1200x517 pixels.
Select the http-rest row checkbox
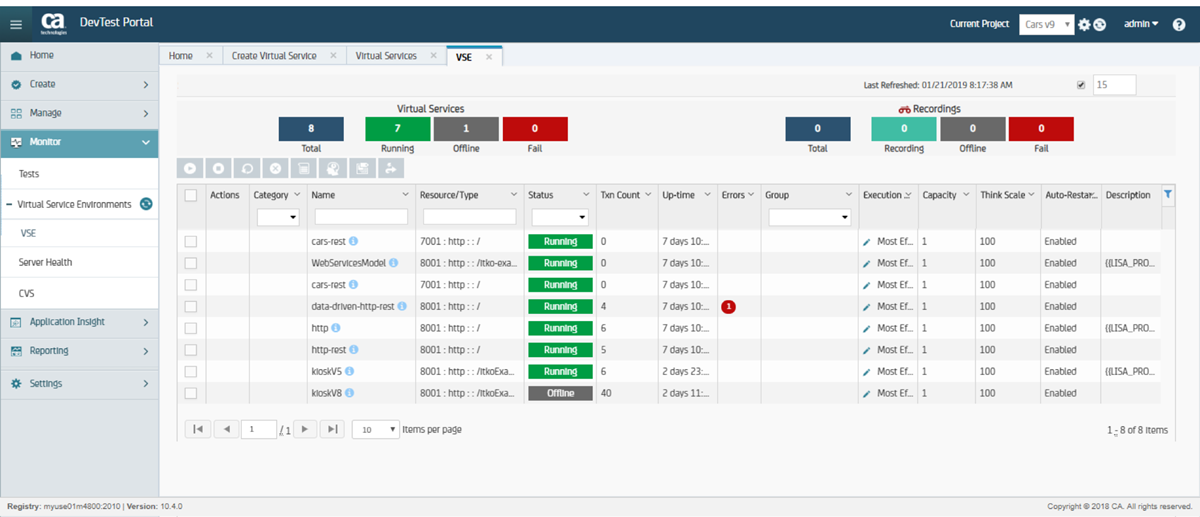[x=191, y=350]
